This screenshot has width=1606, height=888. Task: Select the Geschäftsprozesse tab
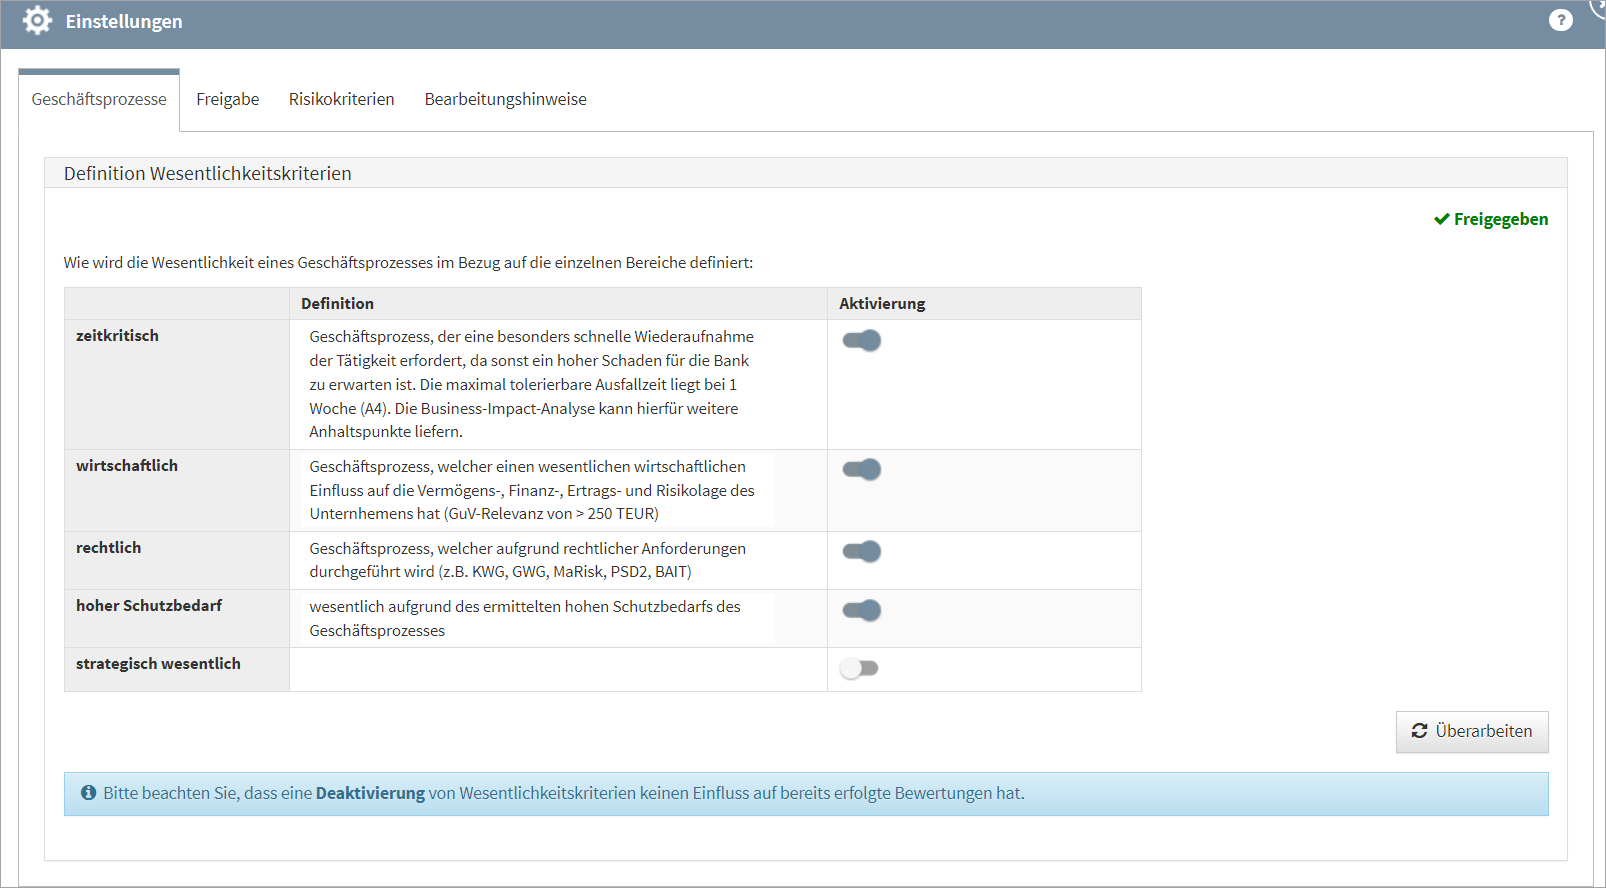[x=99, y=99]
